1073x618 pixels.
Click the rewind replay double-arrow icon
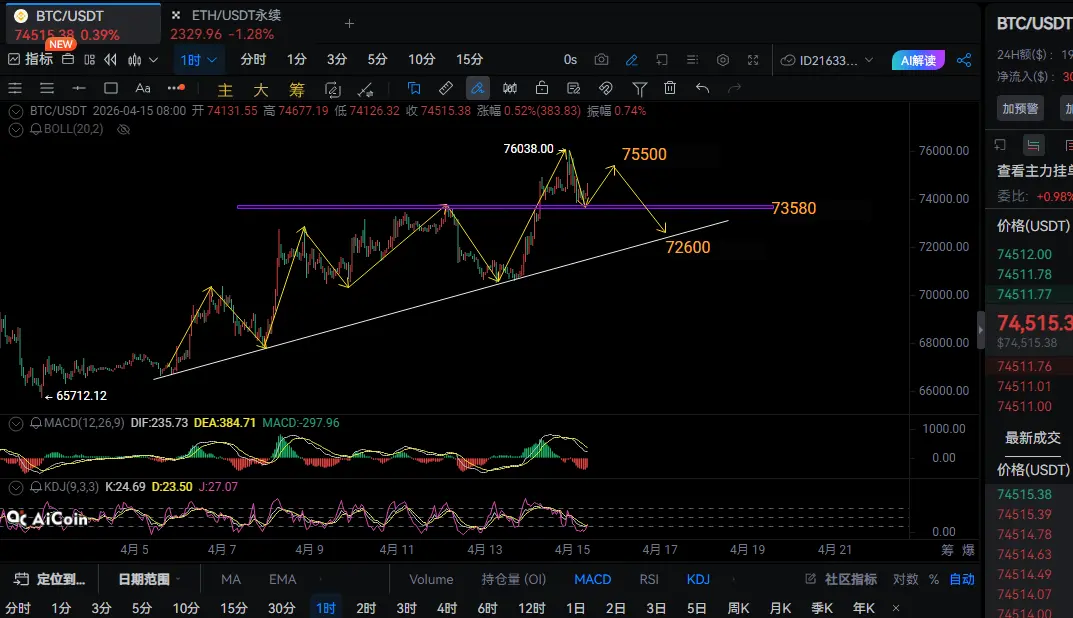[110, 60]
